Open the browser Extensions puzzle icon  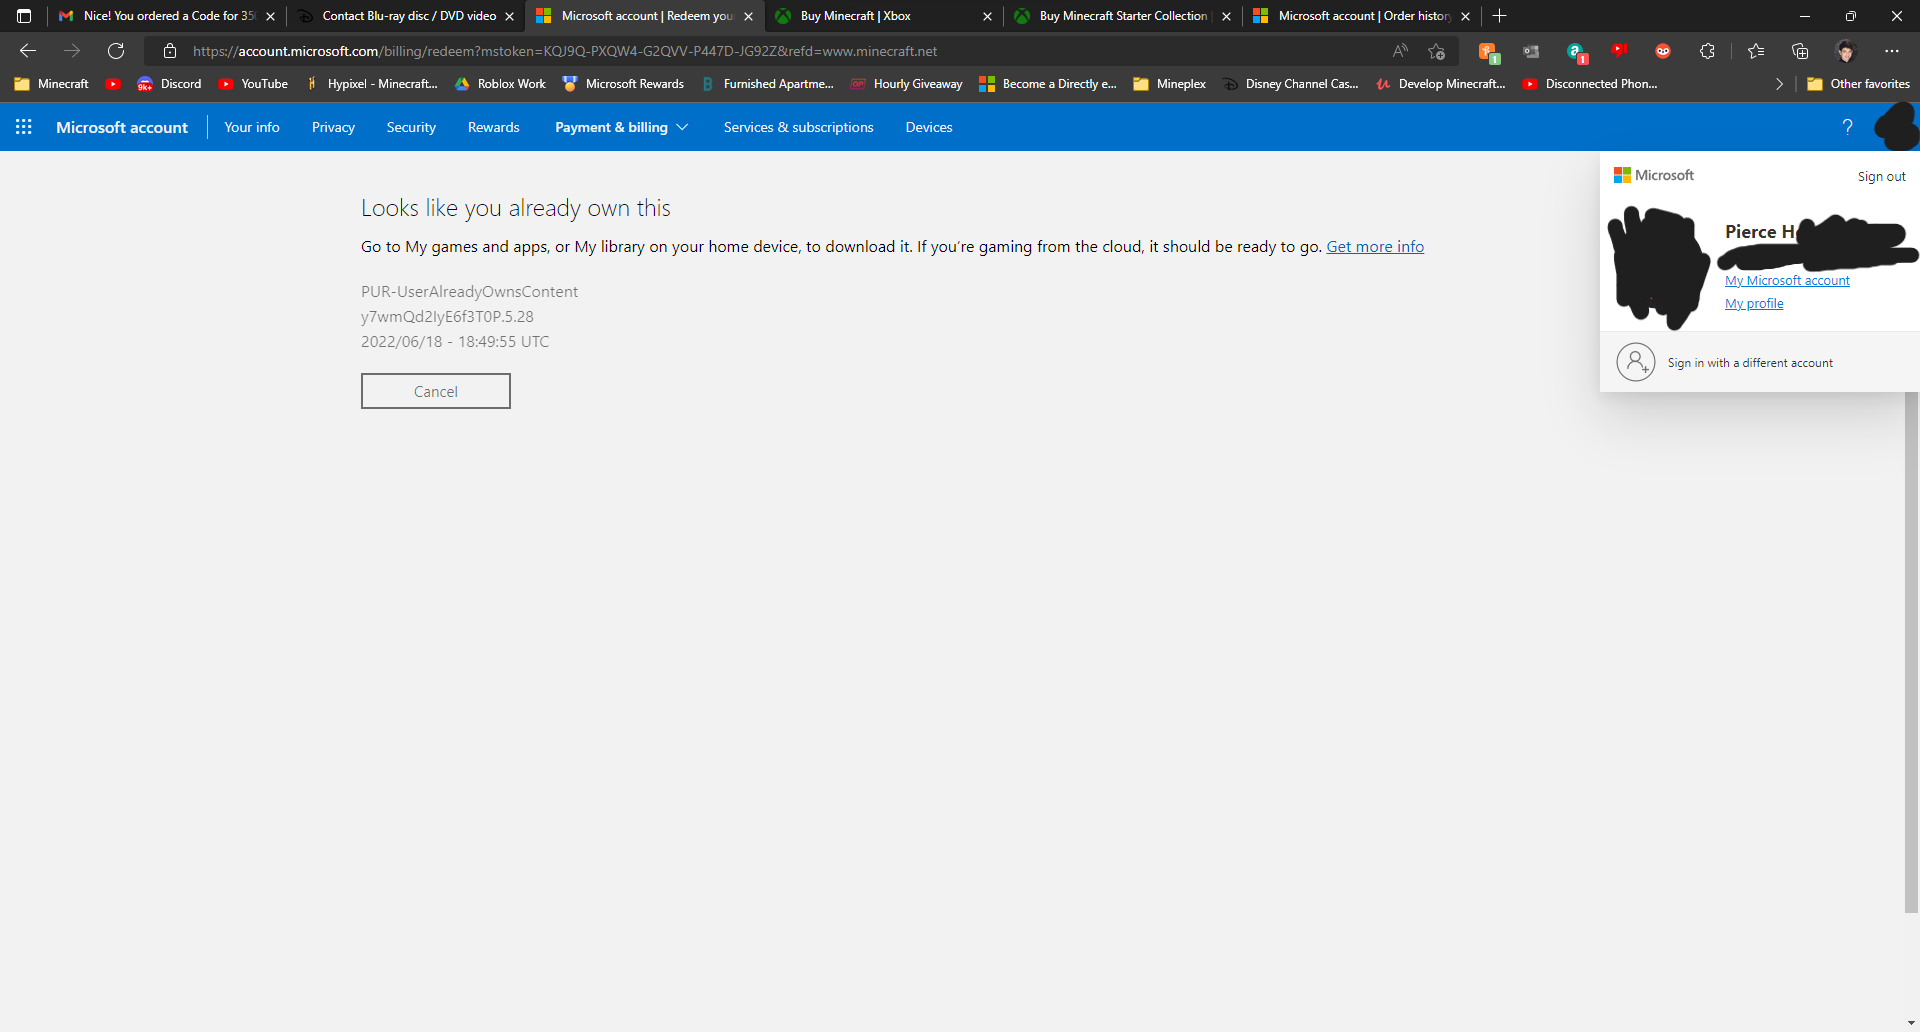[1707, 51]
